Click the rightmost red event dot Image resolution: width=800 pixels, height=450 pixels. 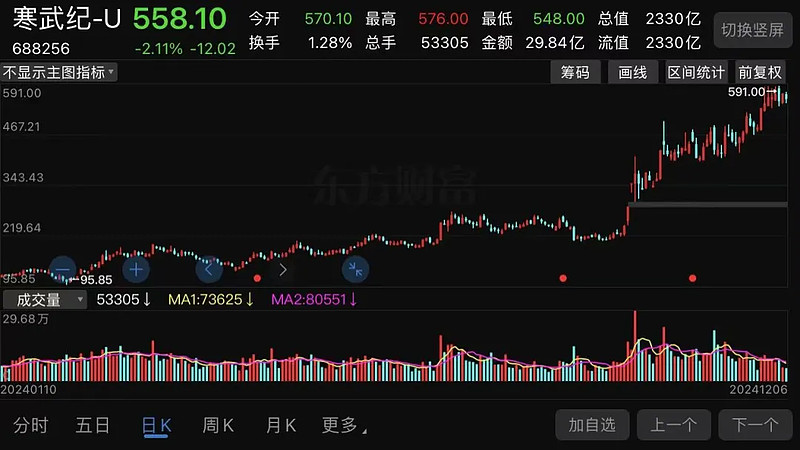pos(692,278)
